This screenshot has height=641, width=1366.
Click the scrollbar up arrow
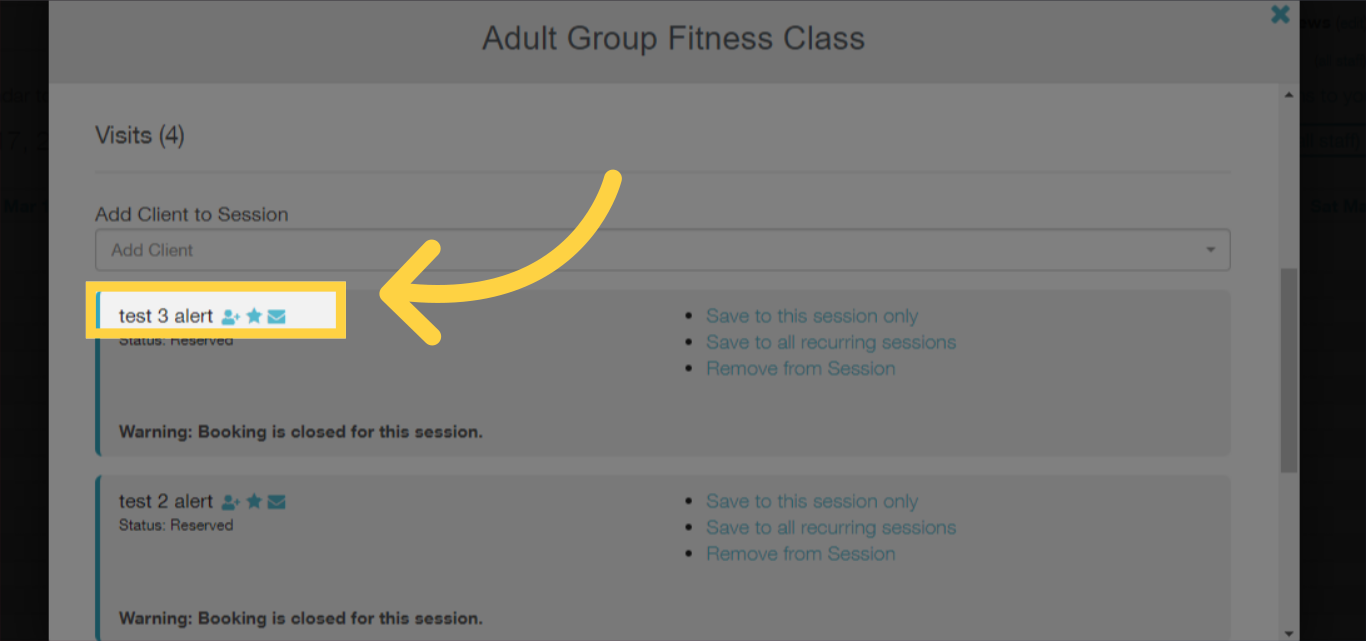(1287, 93)
